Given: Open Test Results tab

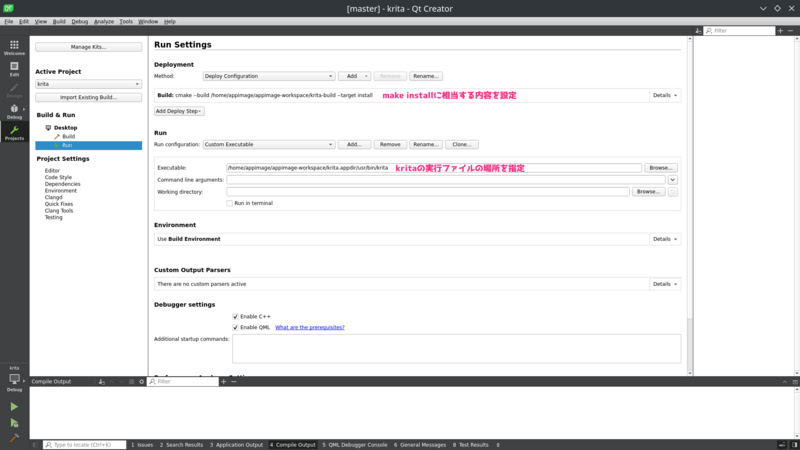Looking at the screenshot, I should [470, 445].
